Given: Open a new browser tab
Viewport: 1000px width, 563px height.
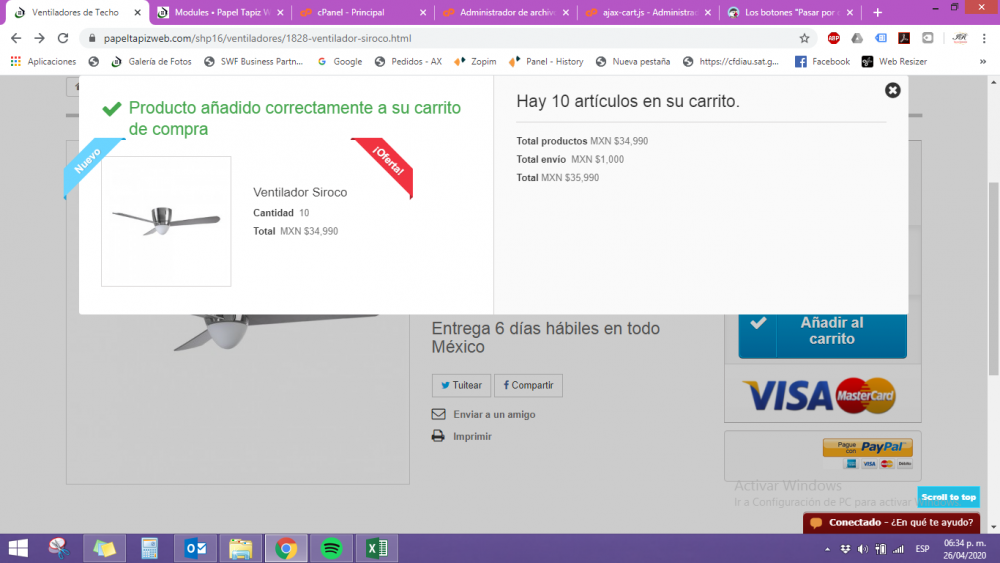Looking at the screenshot, I should point(878,13).
